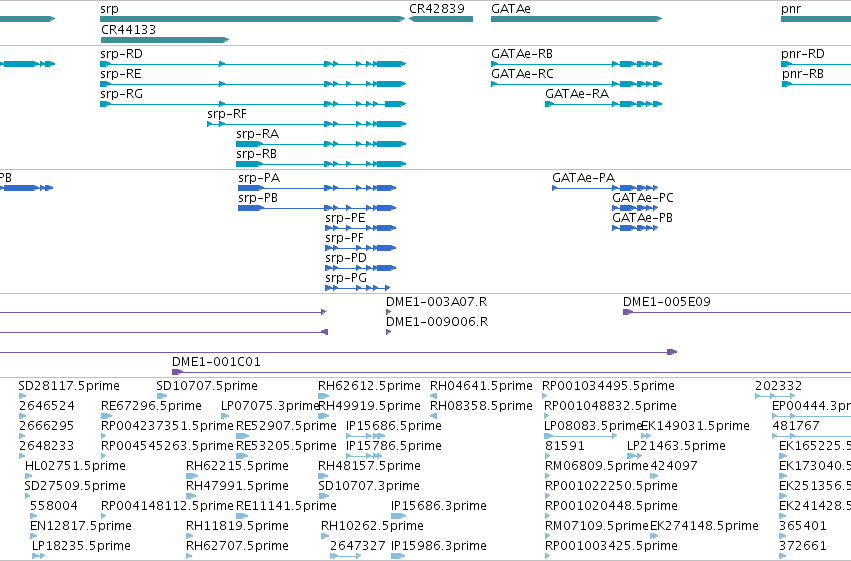Select EST SD27509.5prime

[x=28, y=496]
